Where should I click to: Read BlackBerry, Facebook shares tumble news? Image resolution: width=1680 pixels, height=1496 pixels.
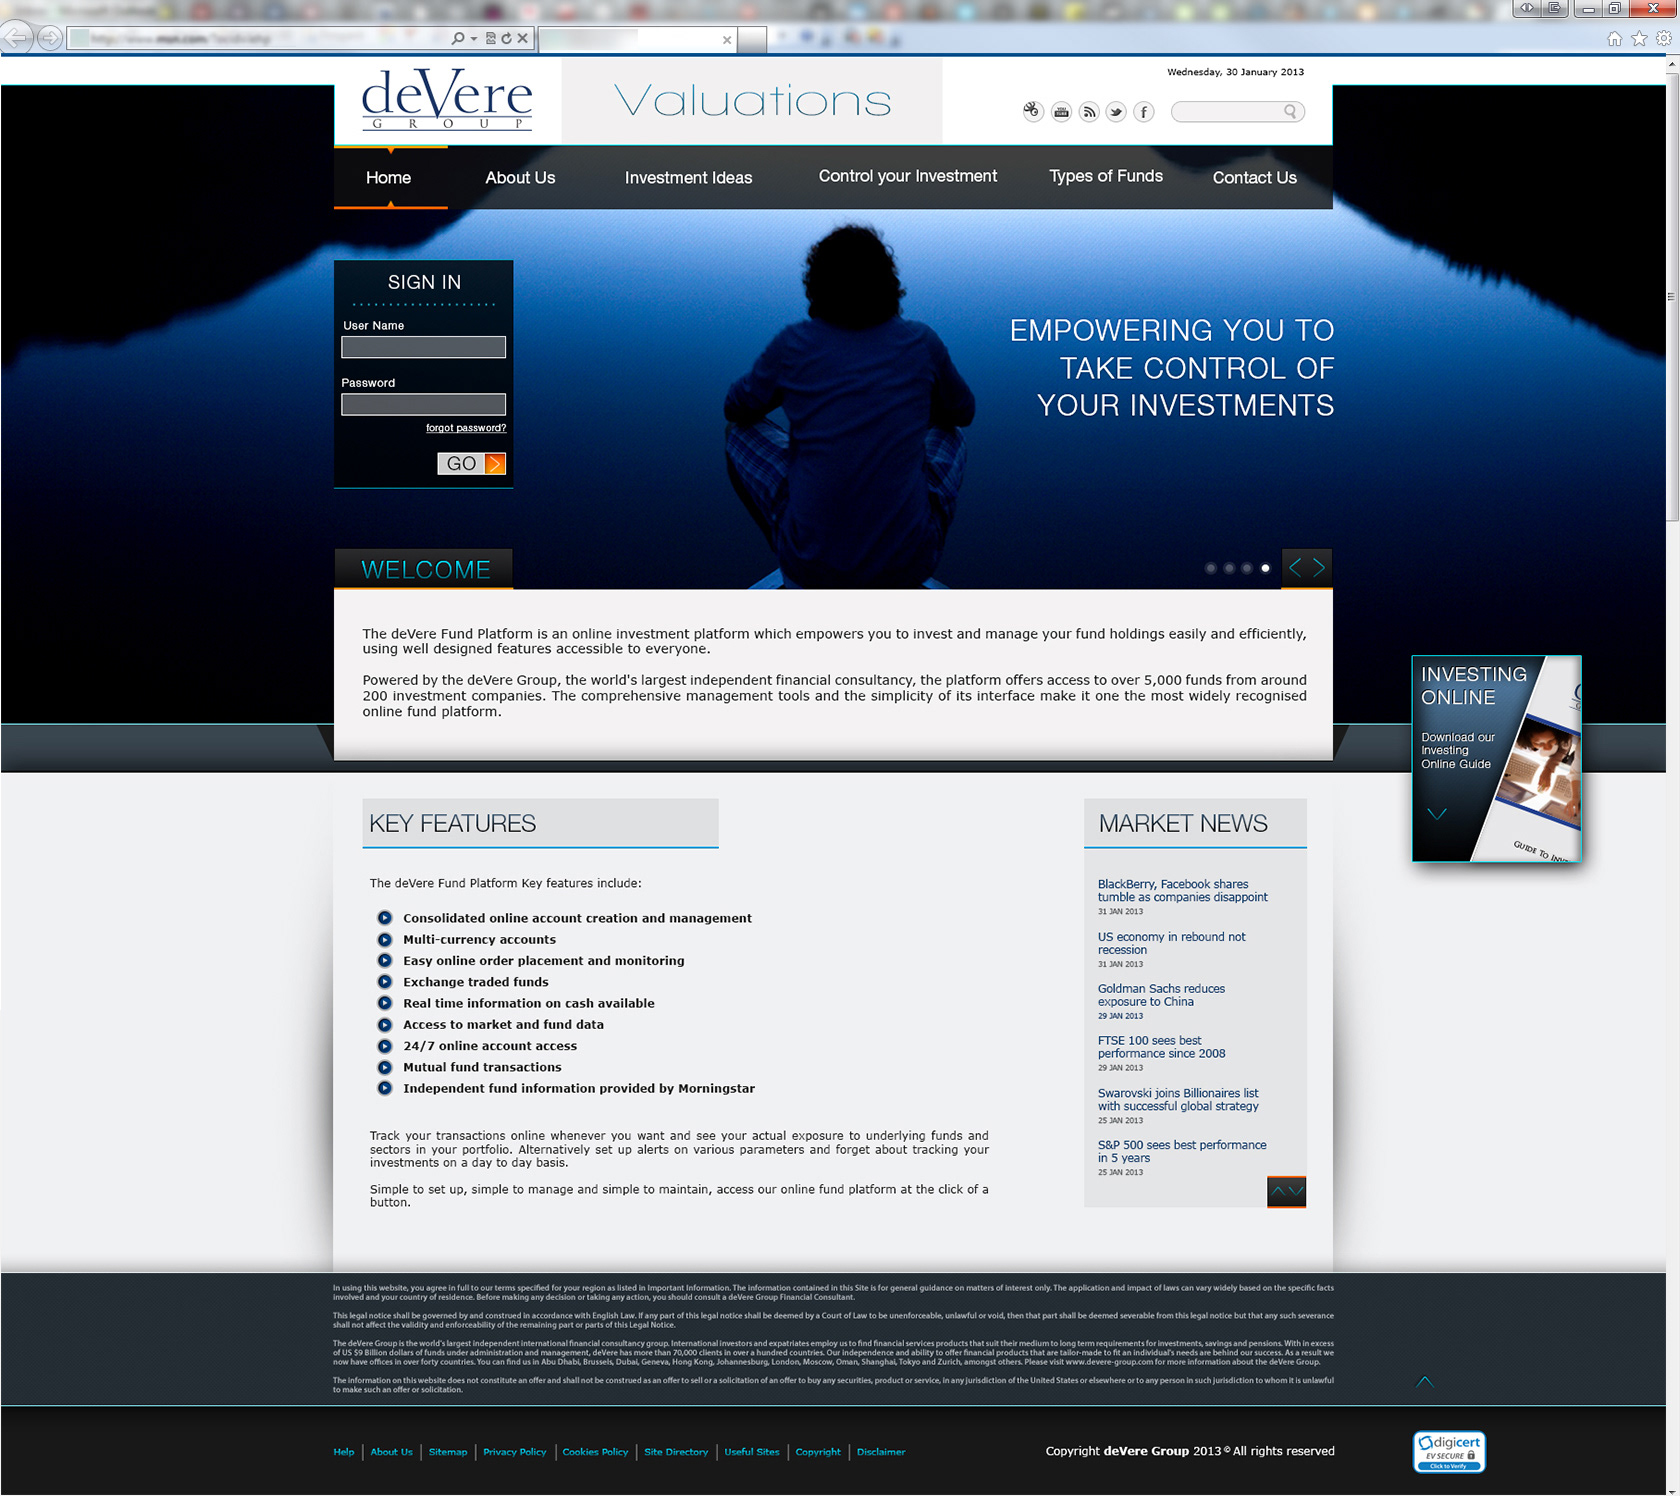[x=1182, y=891]
